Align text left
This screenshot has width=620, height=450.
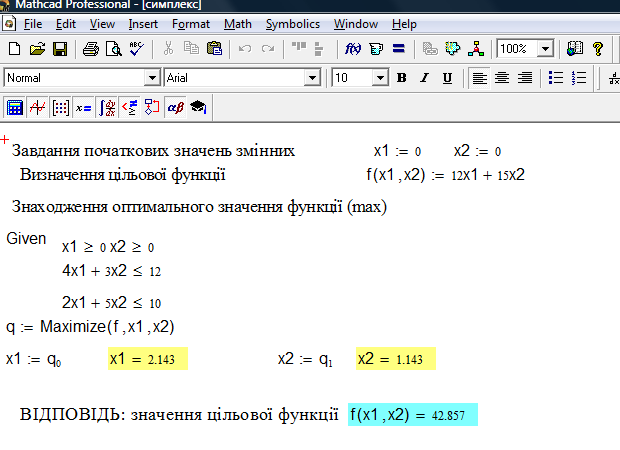(479, 78)
